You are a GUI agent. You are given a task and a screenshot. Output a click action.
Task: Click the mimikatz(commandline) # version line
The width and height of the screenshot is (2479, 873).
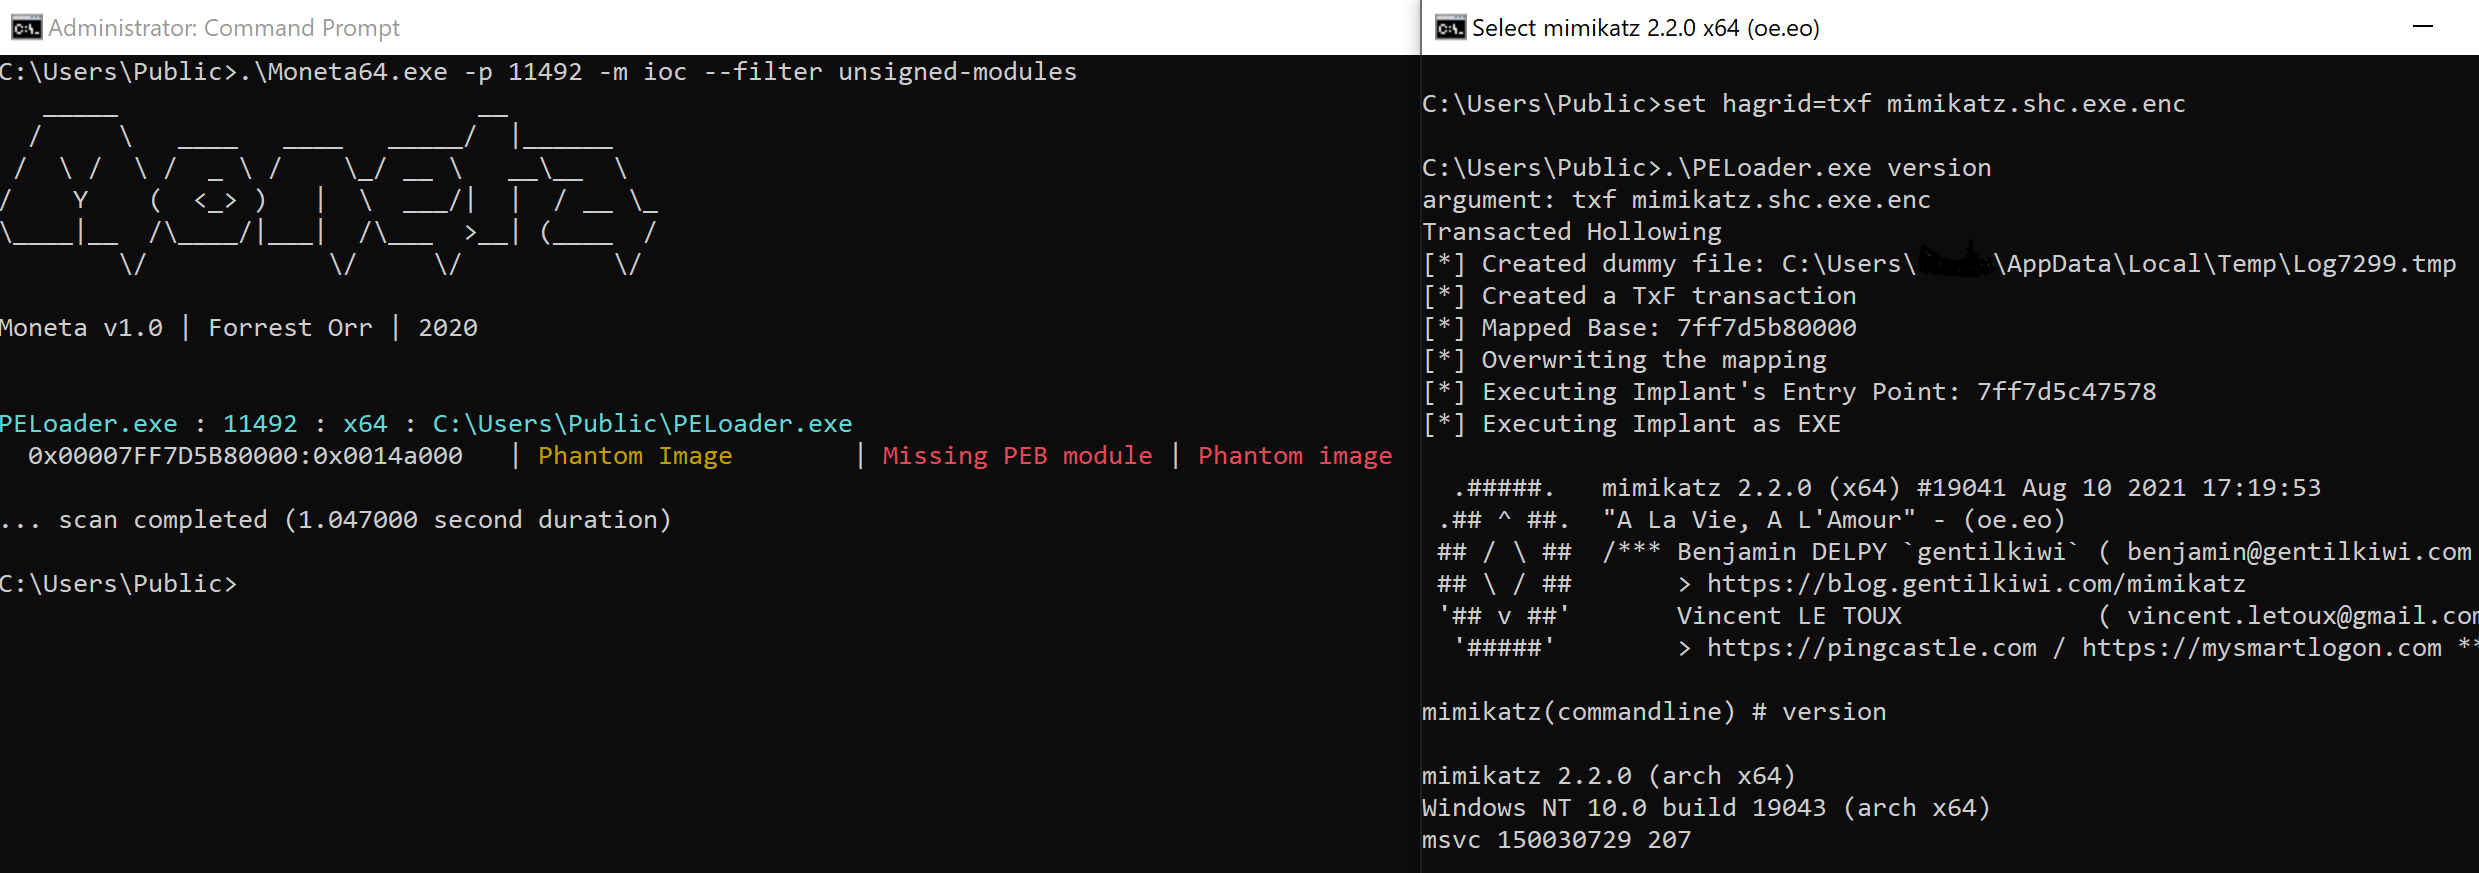point(1654,712)
